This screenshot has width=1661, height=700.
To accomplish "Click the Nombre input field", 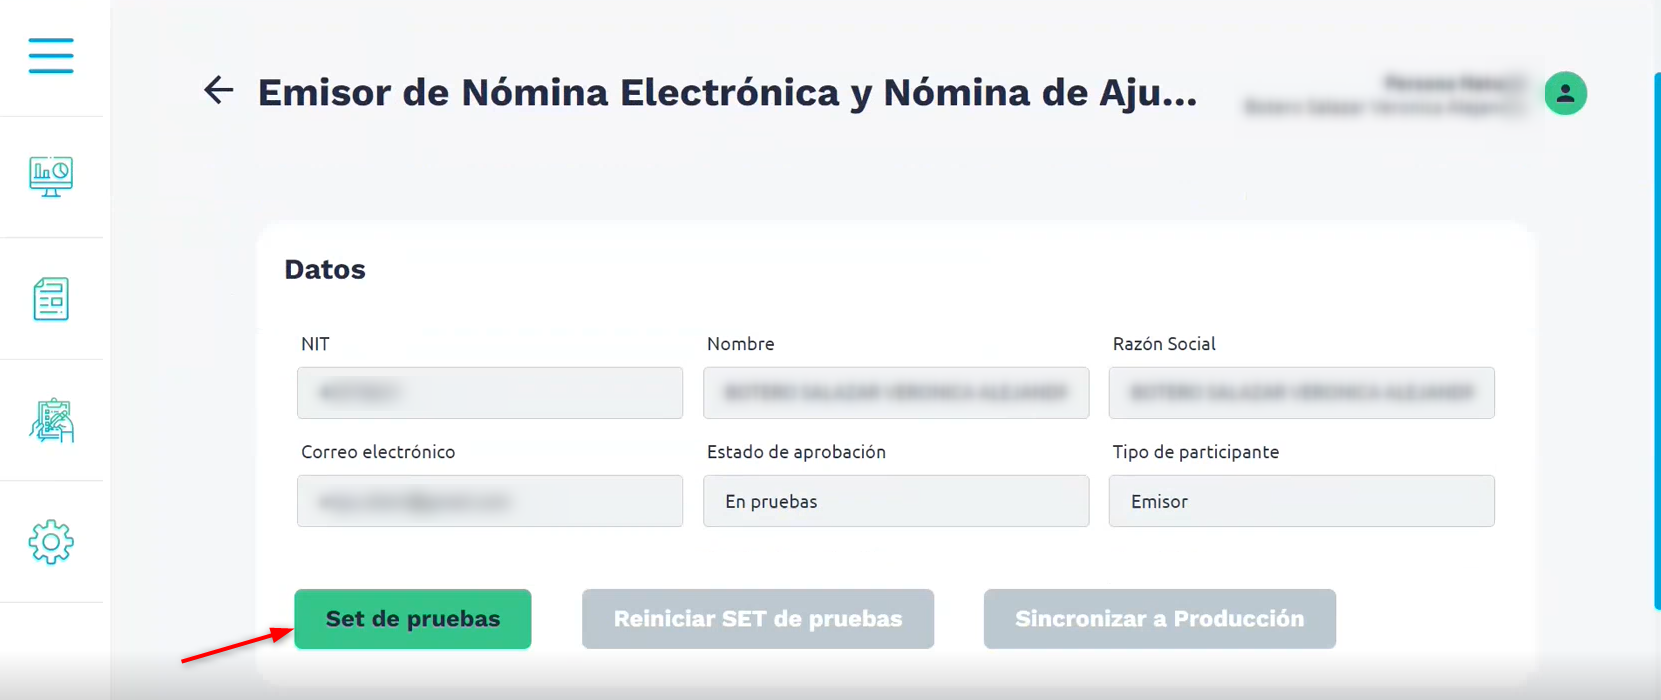I will pos(896,393).
